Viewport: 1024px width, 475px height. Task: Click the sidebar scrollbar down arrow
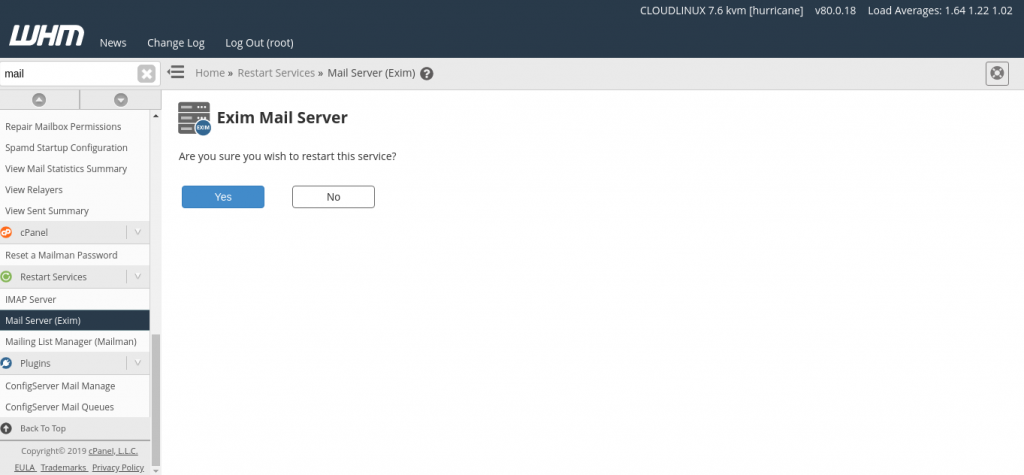(155, 469)
